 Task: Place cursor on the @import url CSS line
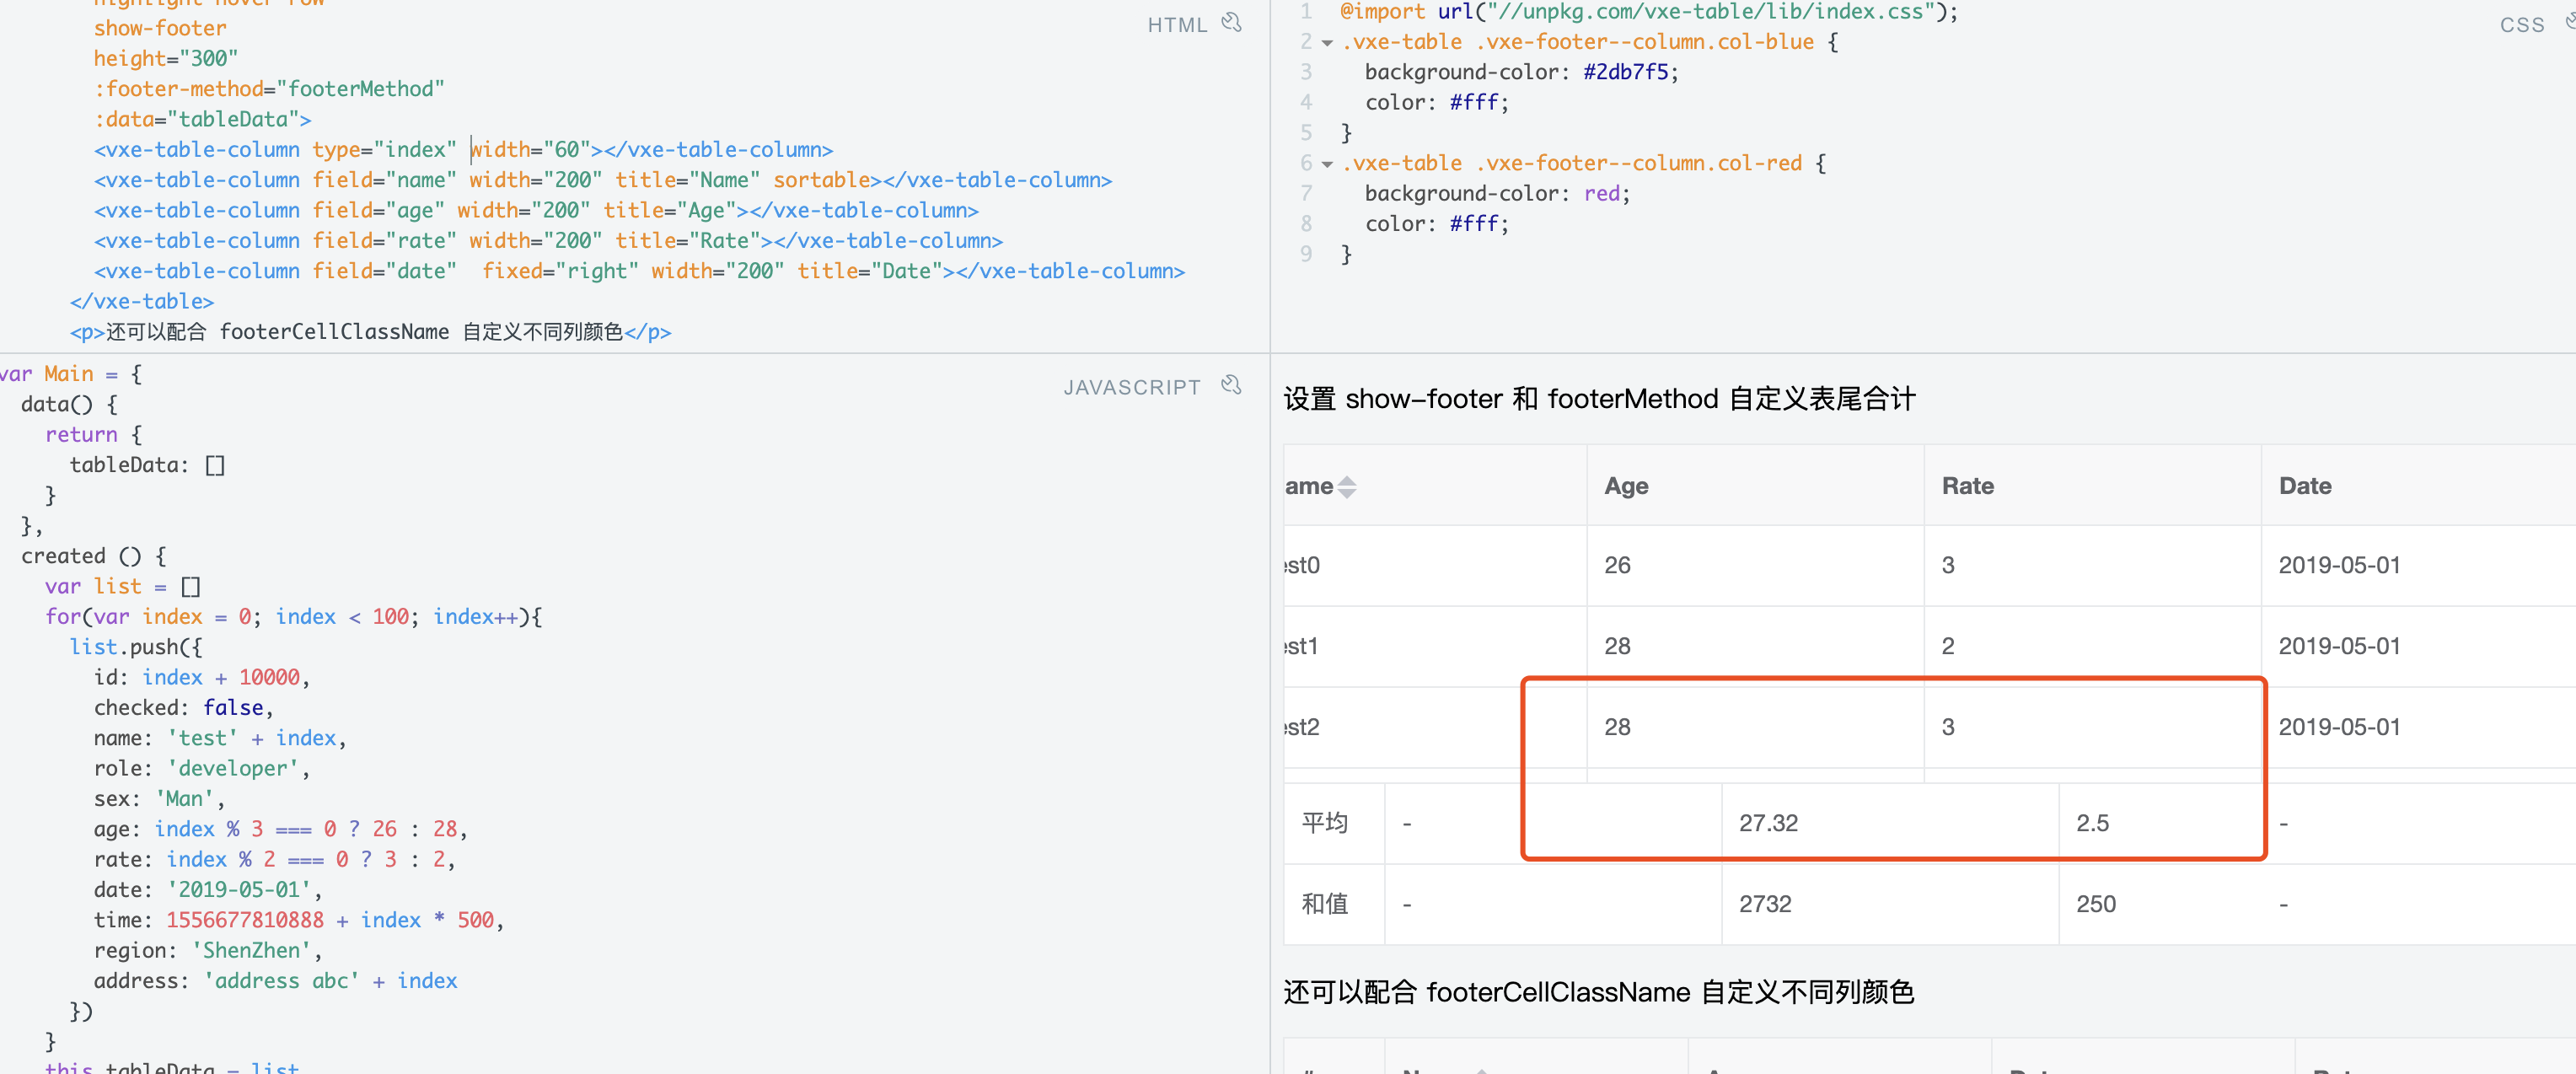[1648, 12]
